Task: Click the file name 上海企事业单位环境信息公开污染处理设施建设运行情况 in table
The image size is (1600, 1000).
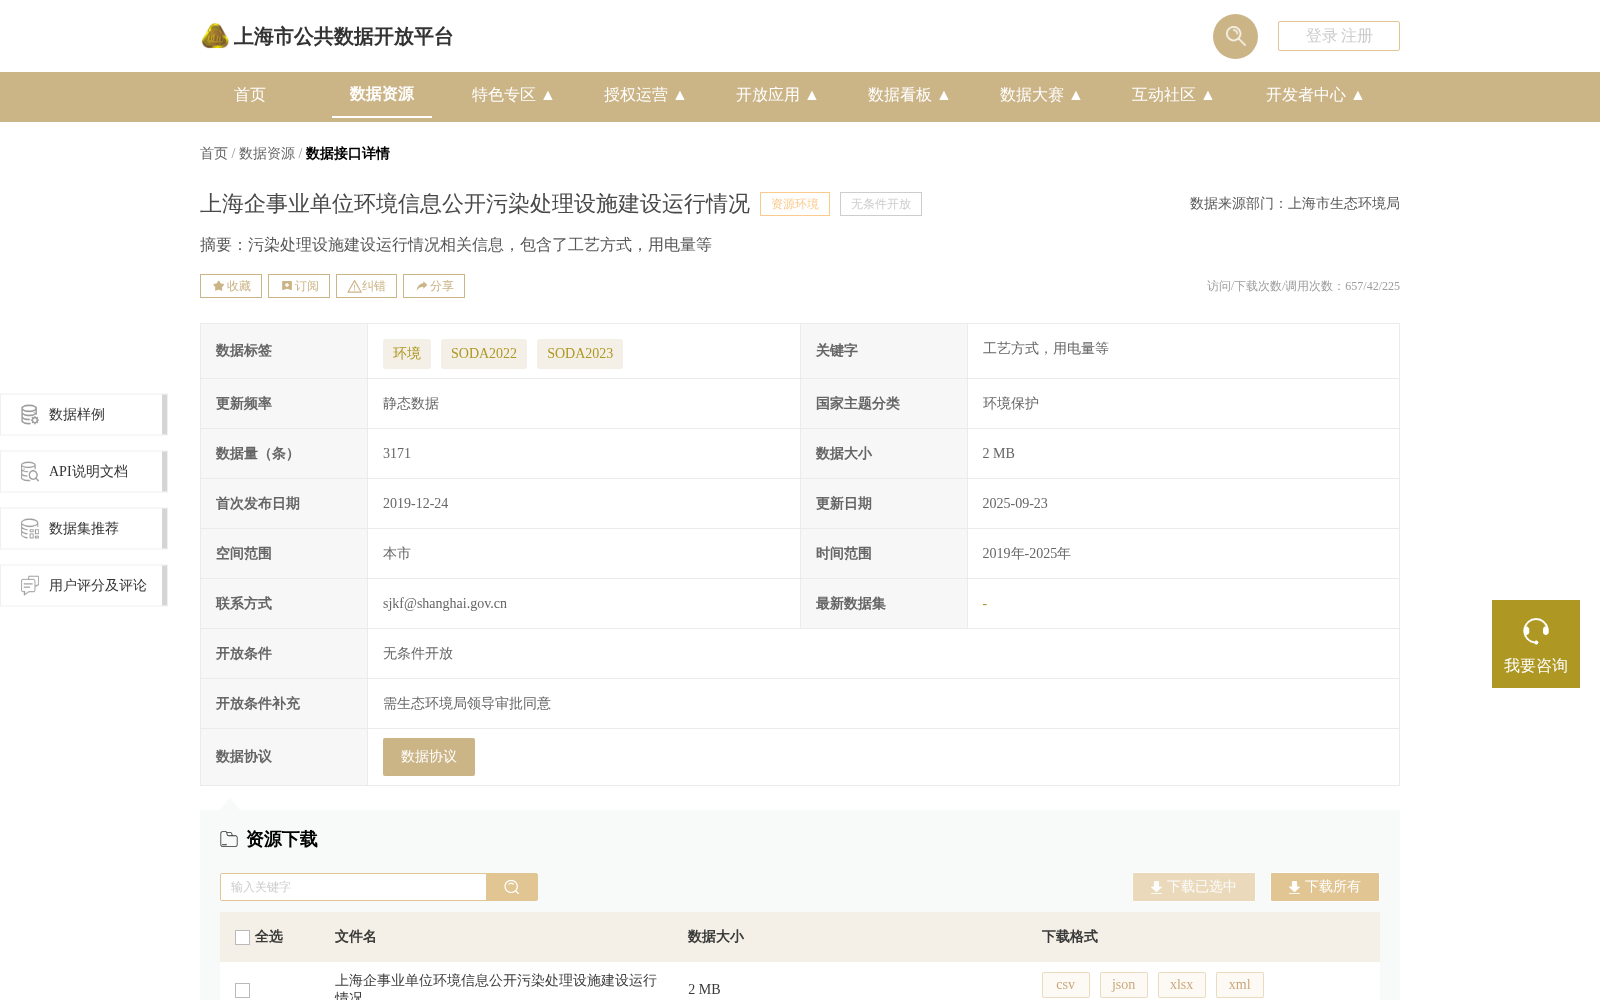Action: 496,988
